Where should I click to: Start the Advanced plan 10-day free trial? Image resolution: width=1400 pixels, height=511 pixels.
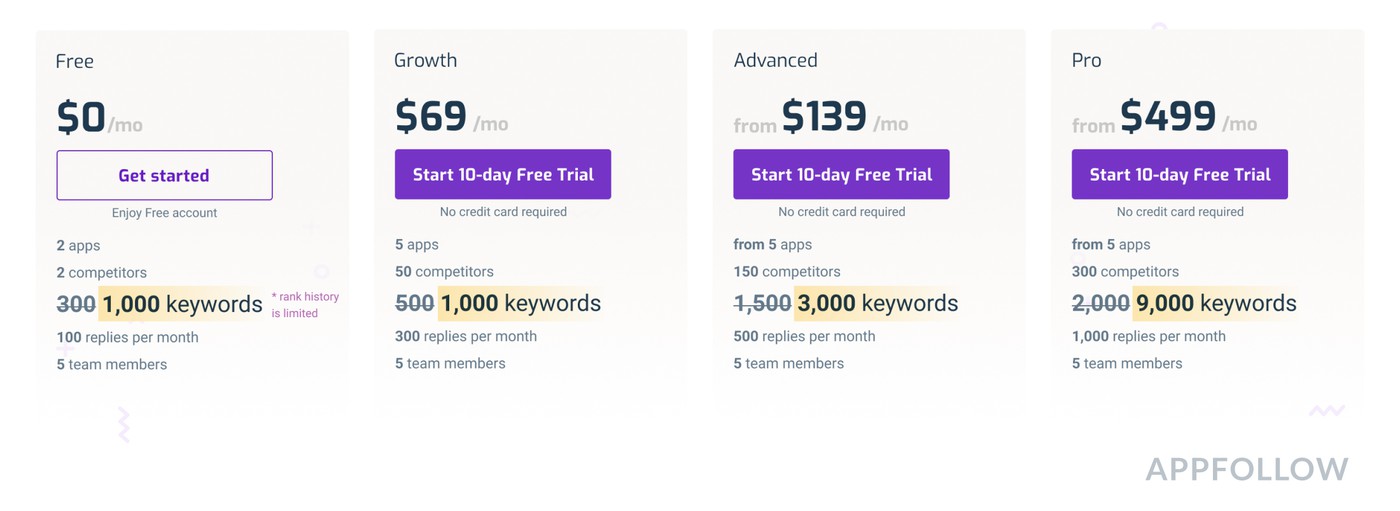pos(841,174)
